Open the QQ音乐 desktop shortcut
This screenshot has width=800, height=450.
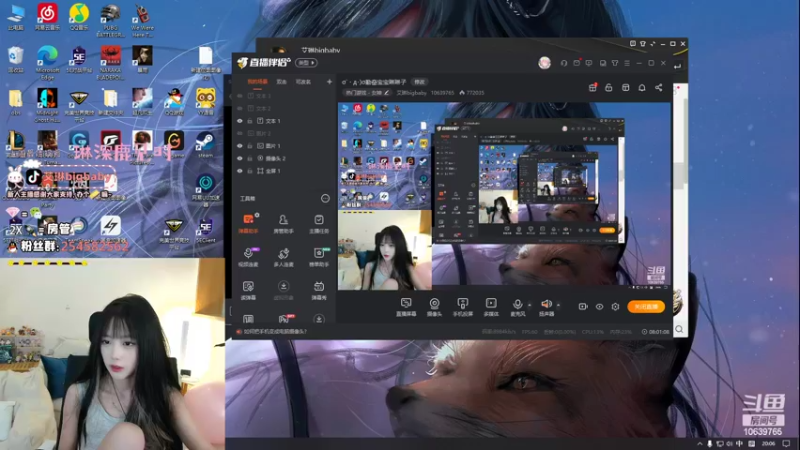point(79,17)
